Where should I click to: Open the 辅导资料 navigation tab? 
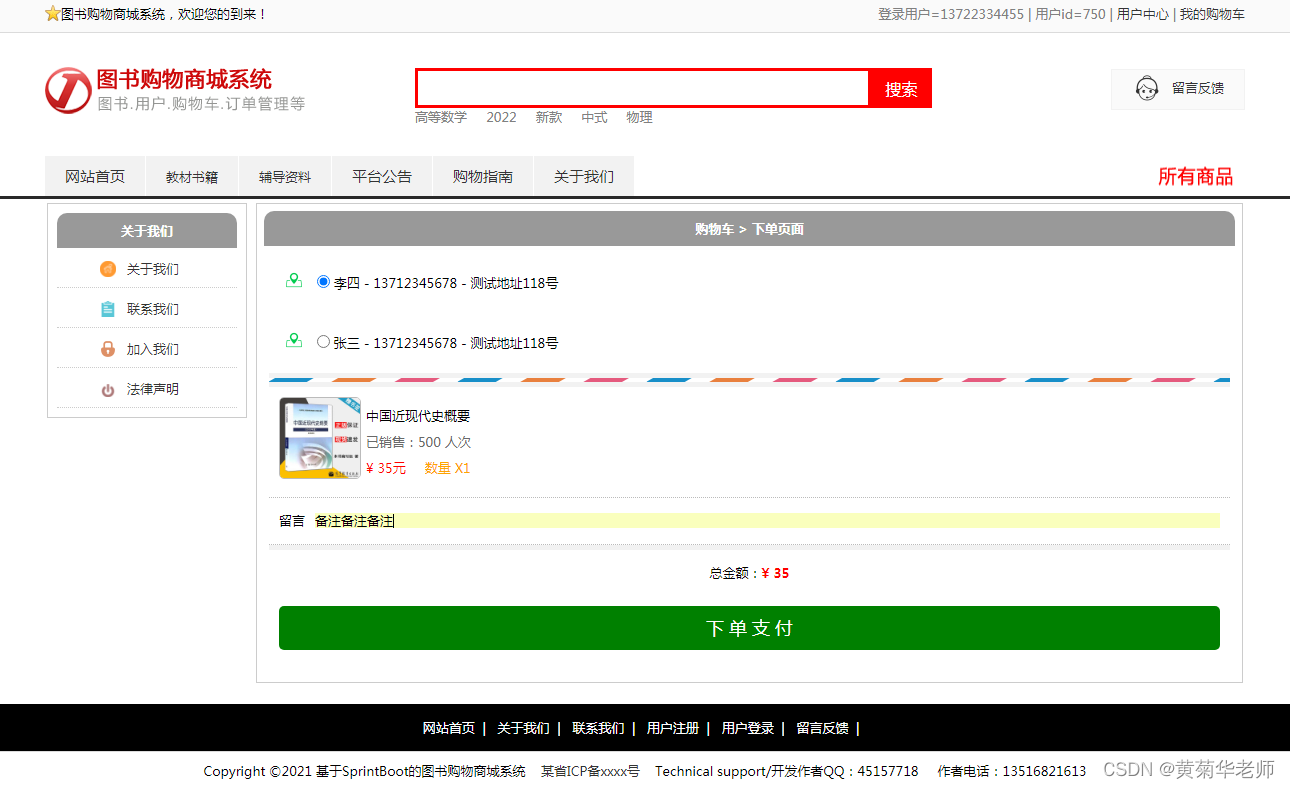[285, 177]
